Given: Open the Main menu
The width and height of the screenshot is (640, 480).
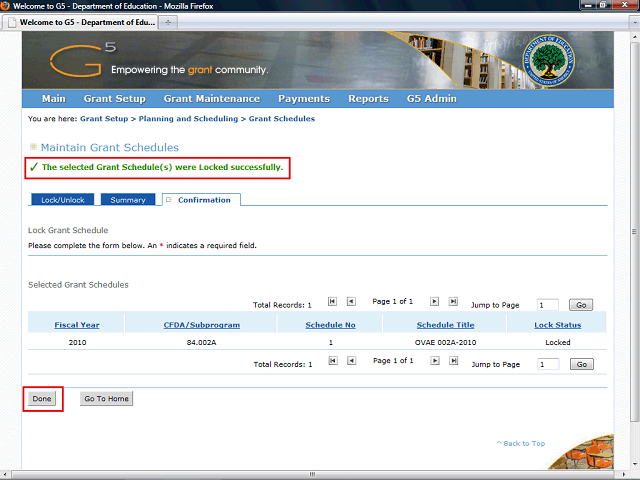Looking at the screenshot, I should (x=54, y=99).
